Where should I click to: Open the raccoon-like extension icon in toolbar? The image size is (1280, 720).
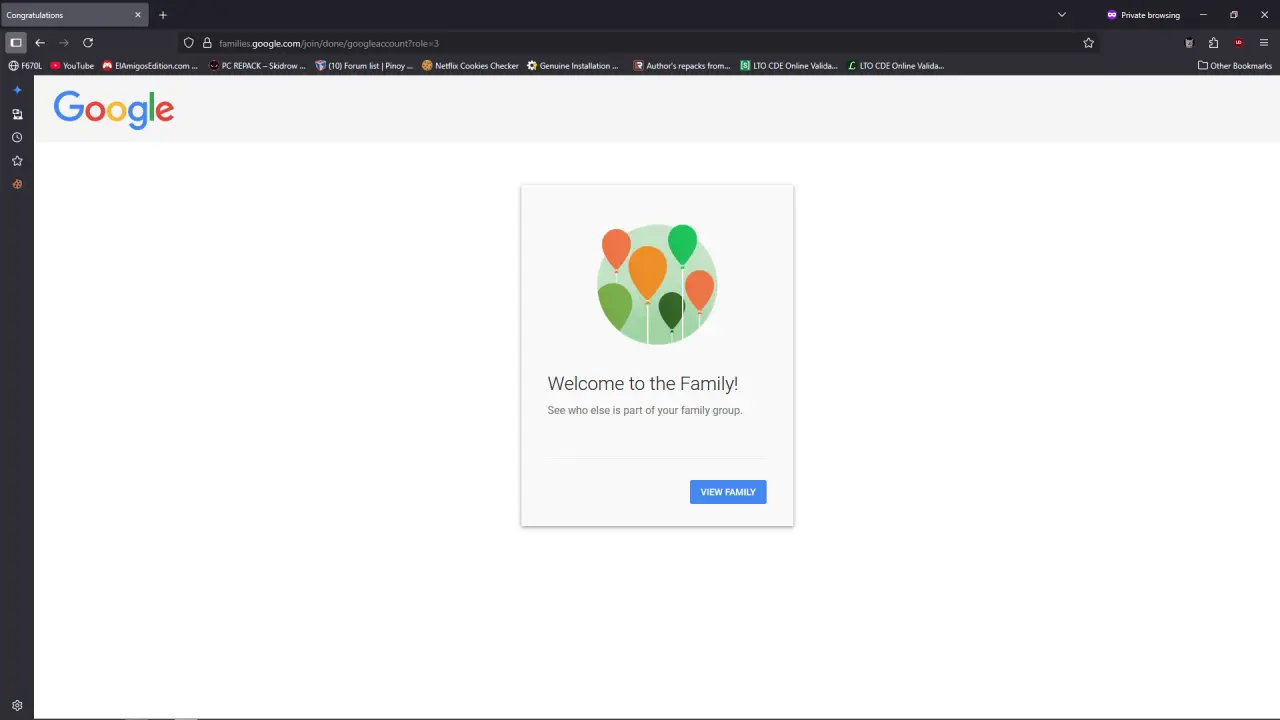coord(1189,43)
